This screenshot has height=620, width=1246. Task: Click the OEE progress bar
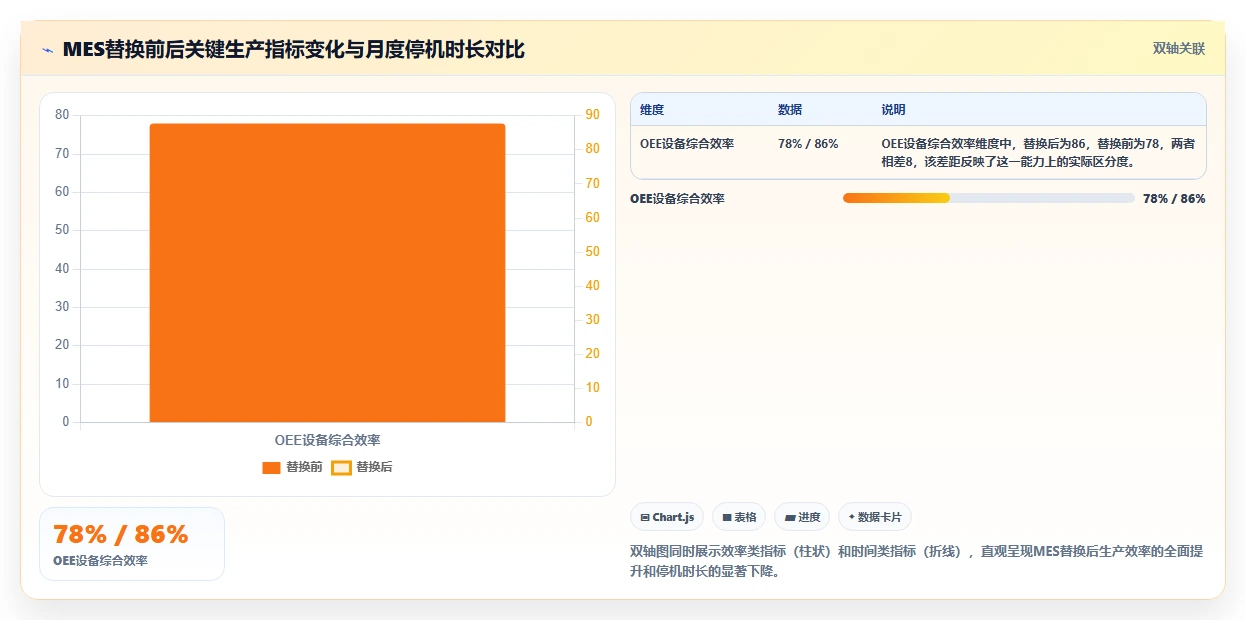tap(988, 198)
